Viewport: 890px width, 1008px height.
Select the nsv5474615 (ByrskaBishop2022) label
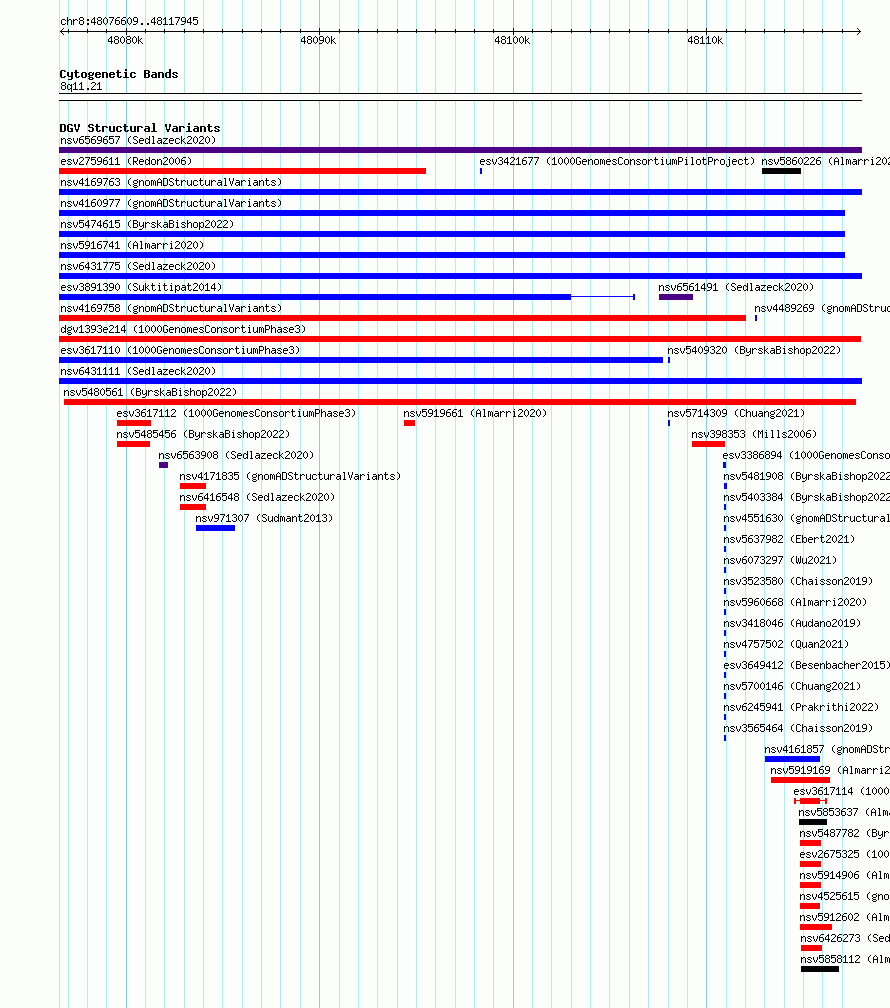pos(147,224)
